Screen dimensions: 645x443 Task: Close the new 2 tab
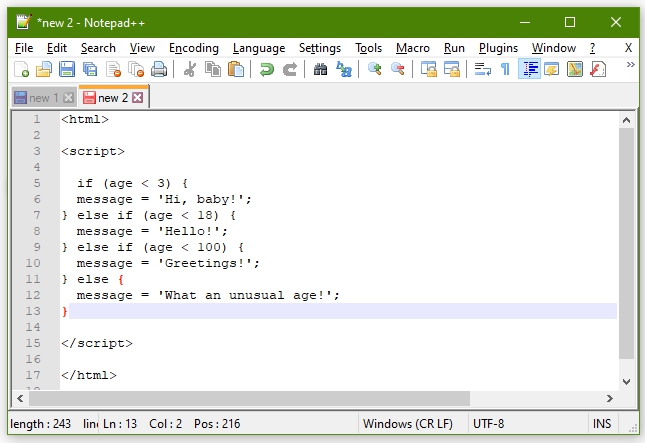coord(138,97)
